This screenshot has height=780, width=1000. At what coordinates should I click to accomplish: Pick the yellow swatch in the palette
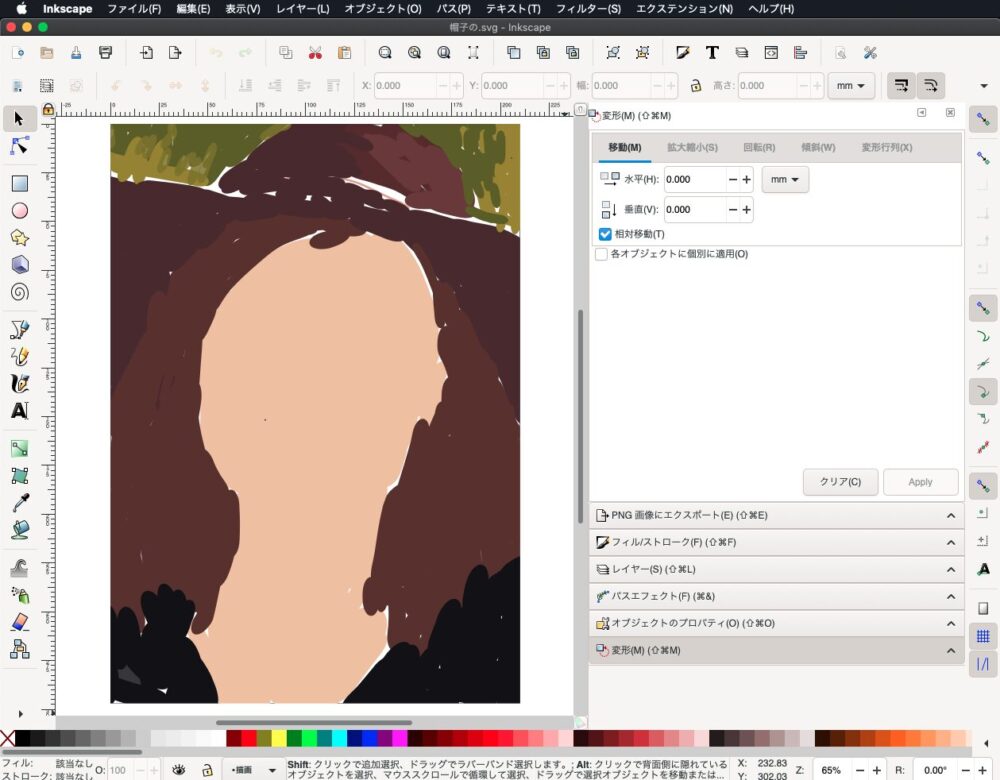(279, 739)
